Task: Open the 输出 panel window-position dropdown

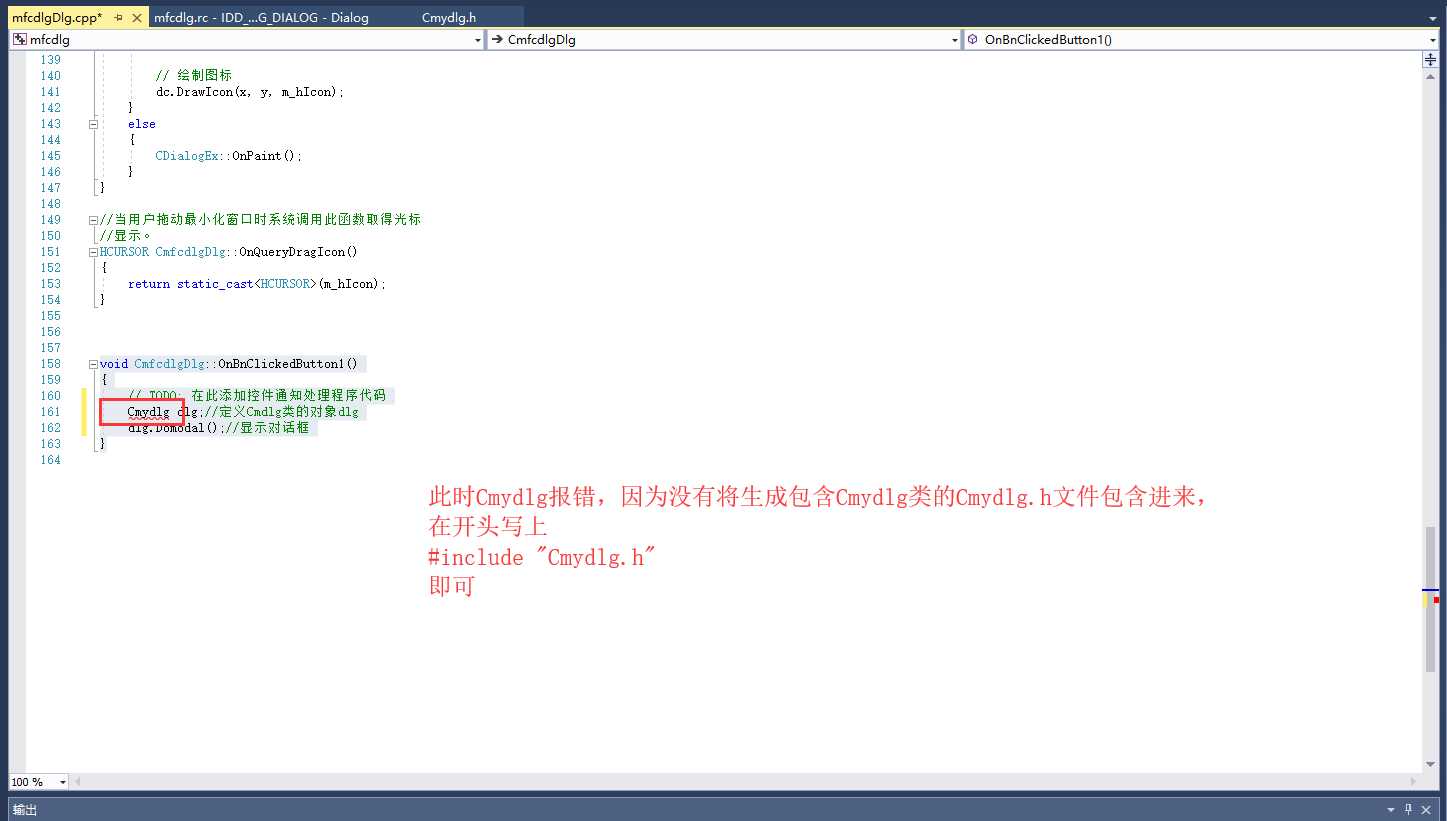Action: [1391, 810]
